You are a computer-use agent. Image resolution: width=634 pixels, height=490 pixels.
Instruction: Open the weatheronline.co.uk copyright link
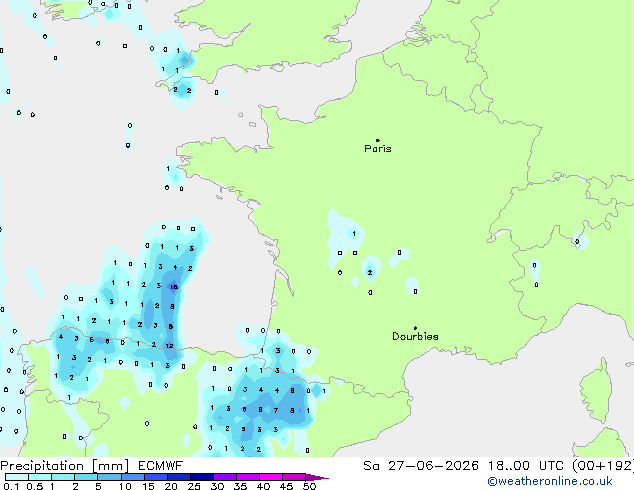(549, 482)
